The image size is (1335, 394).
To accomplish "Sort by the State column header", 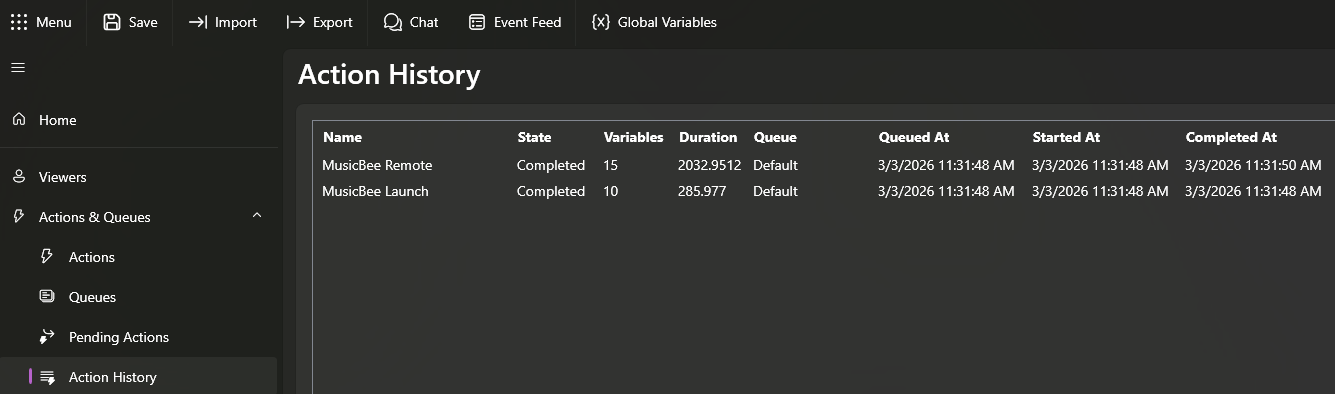I will (x=534, y=137).
